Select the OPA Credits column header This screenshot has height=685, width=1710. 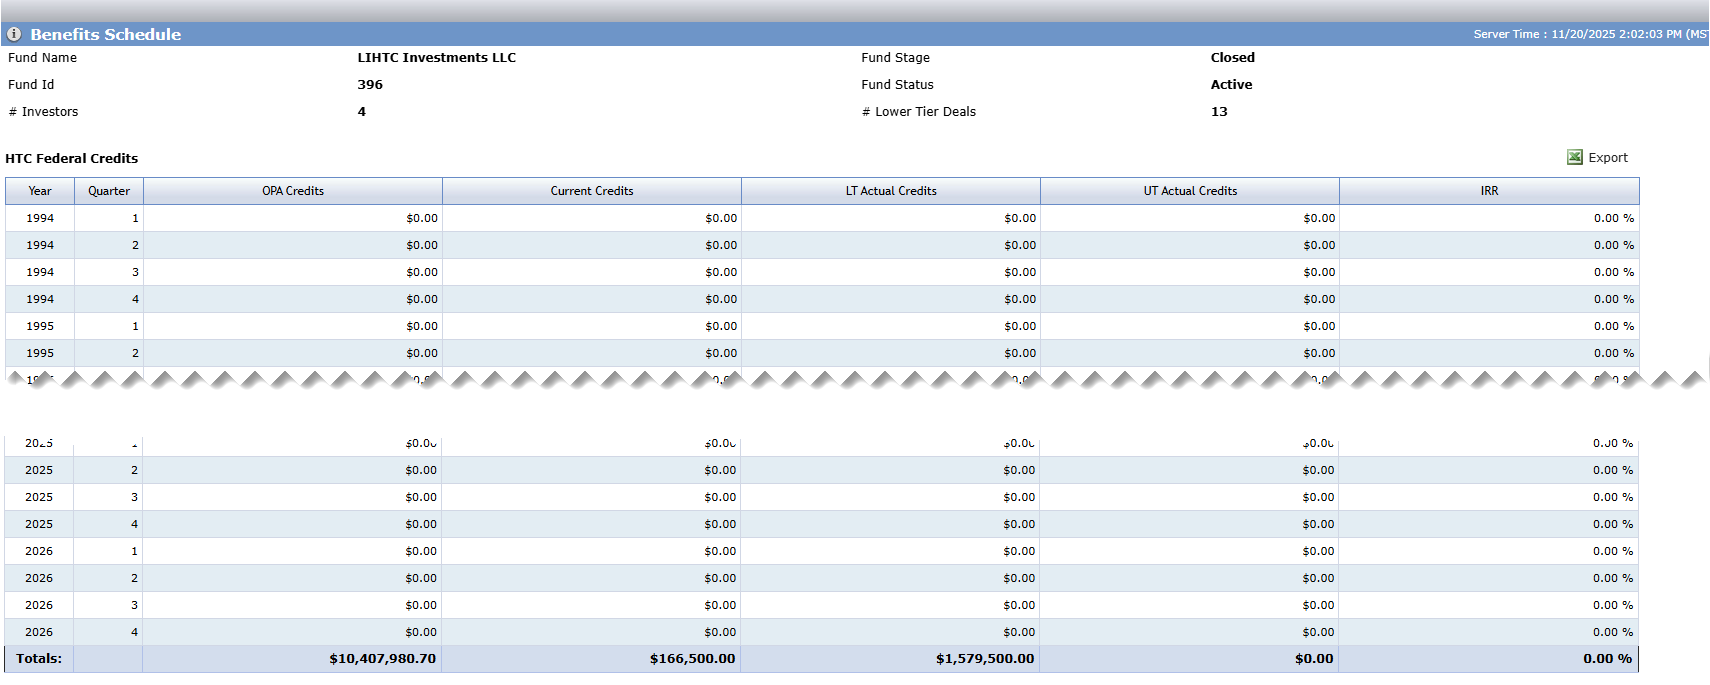coord(293,191)
